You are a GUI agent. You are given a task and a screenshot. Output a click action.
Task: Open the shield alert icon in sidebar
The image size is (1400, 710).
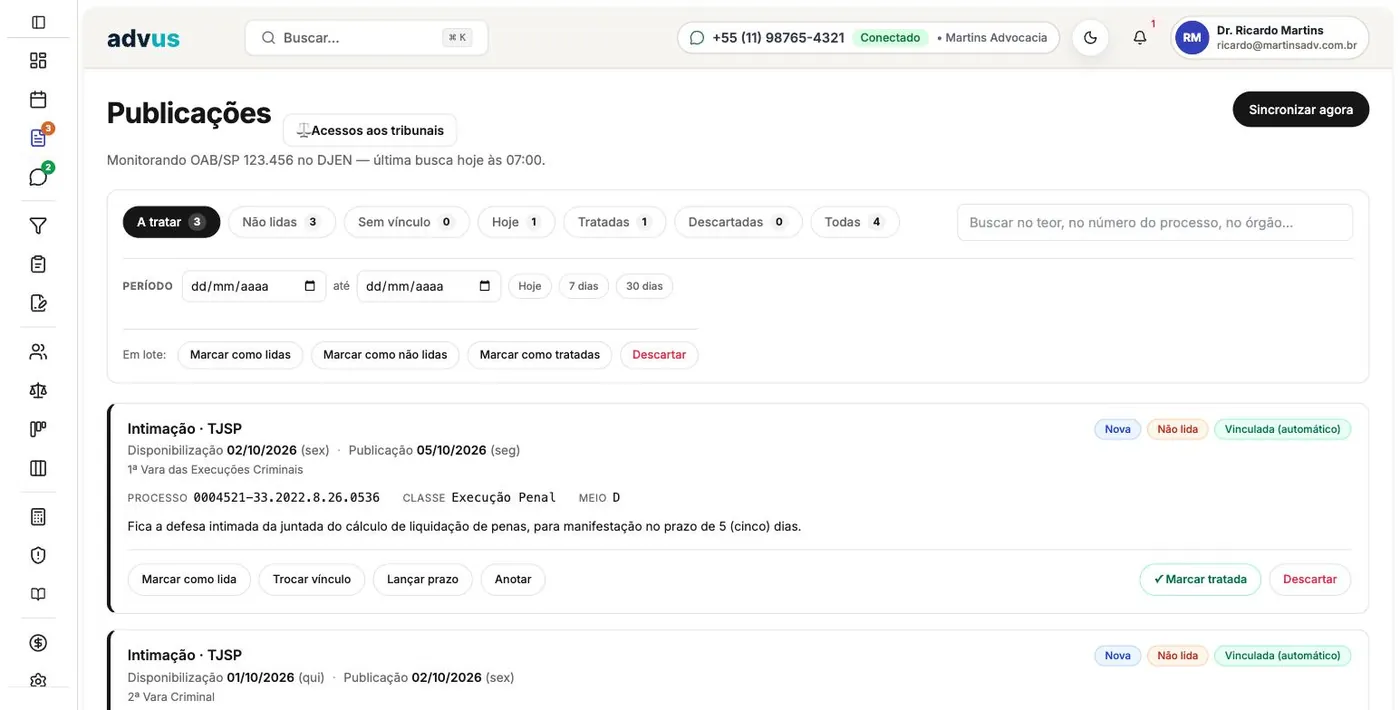[x=38, y=555]
